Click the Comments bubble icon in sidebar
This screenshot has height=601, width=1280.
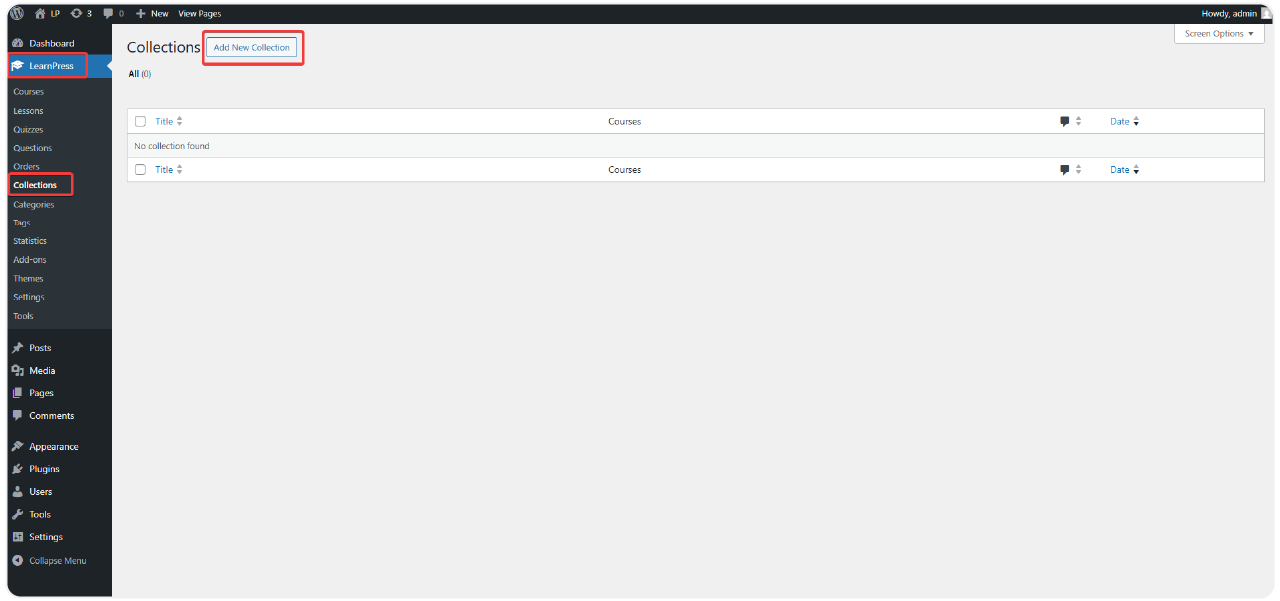(17, 415)
